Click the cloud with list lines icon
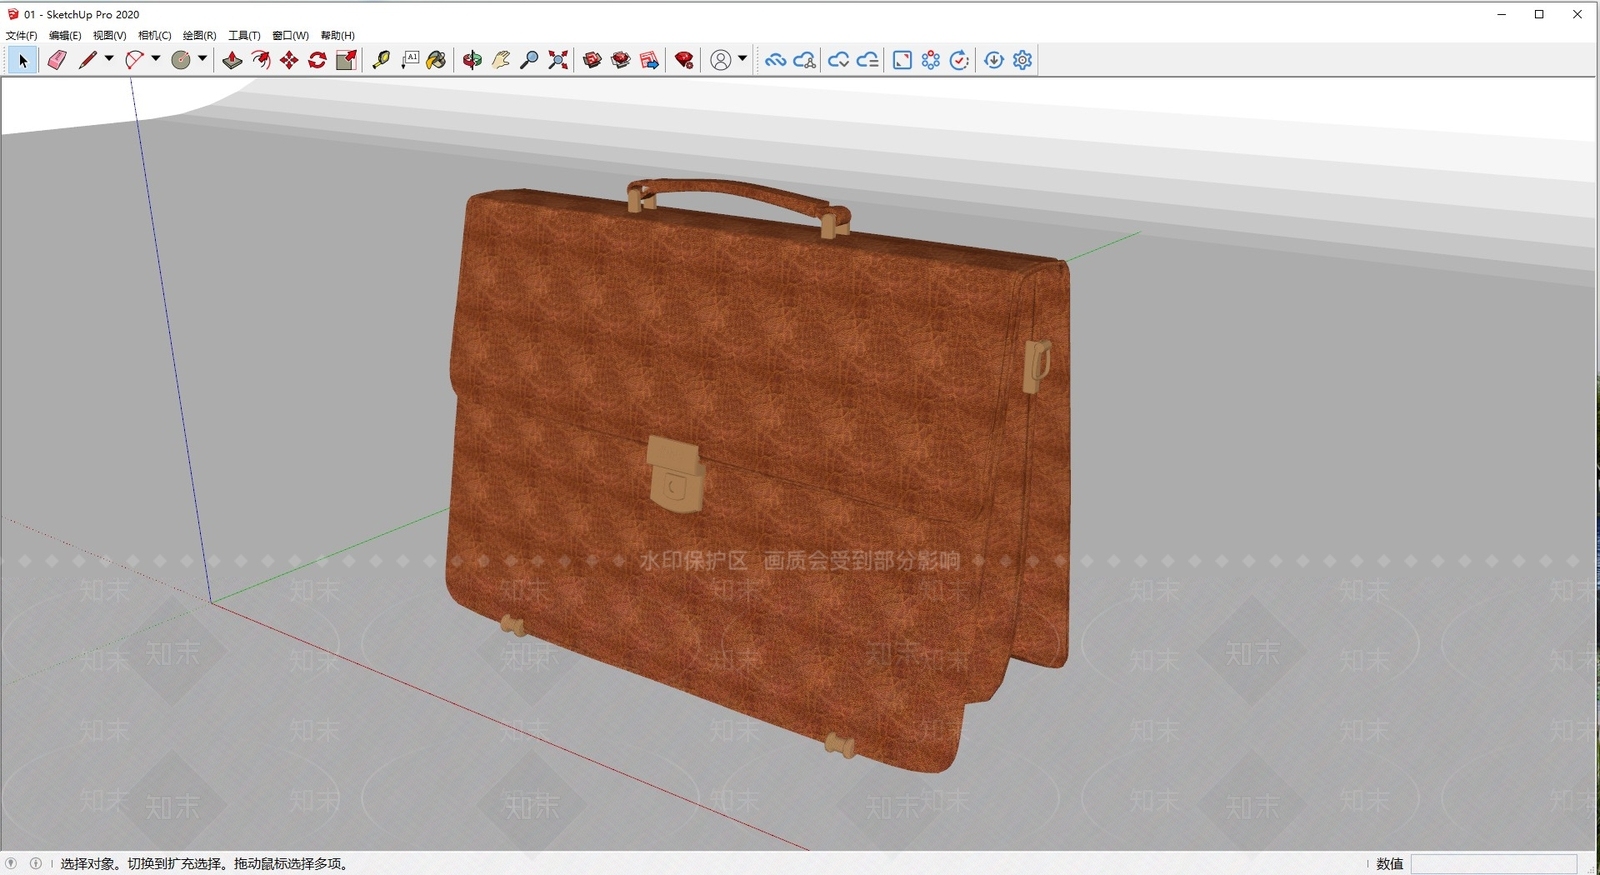The height and width of the screenshot is (875, 1600). pos(867,60)
